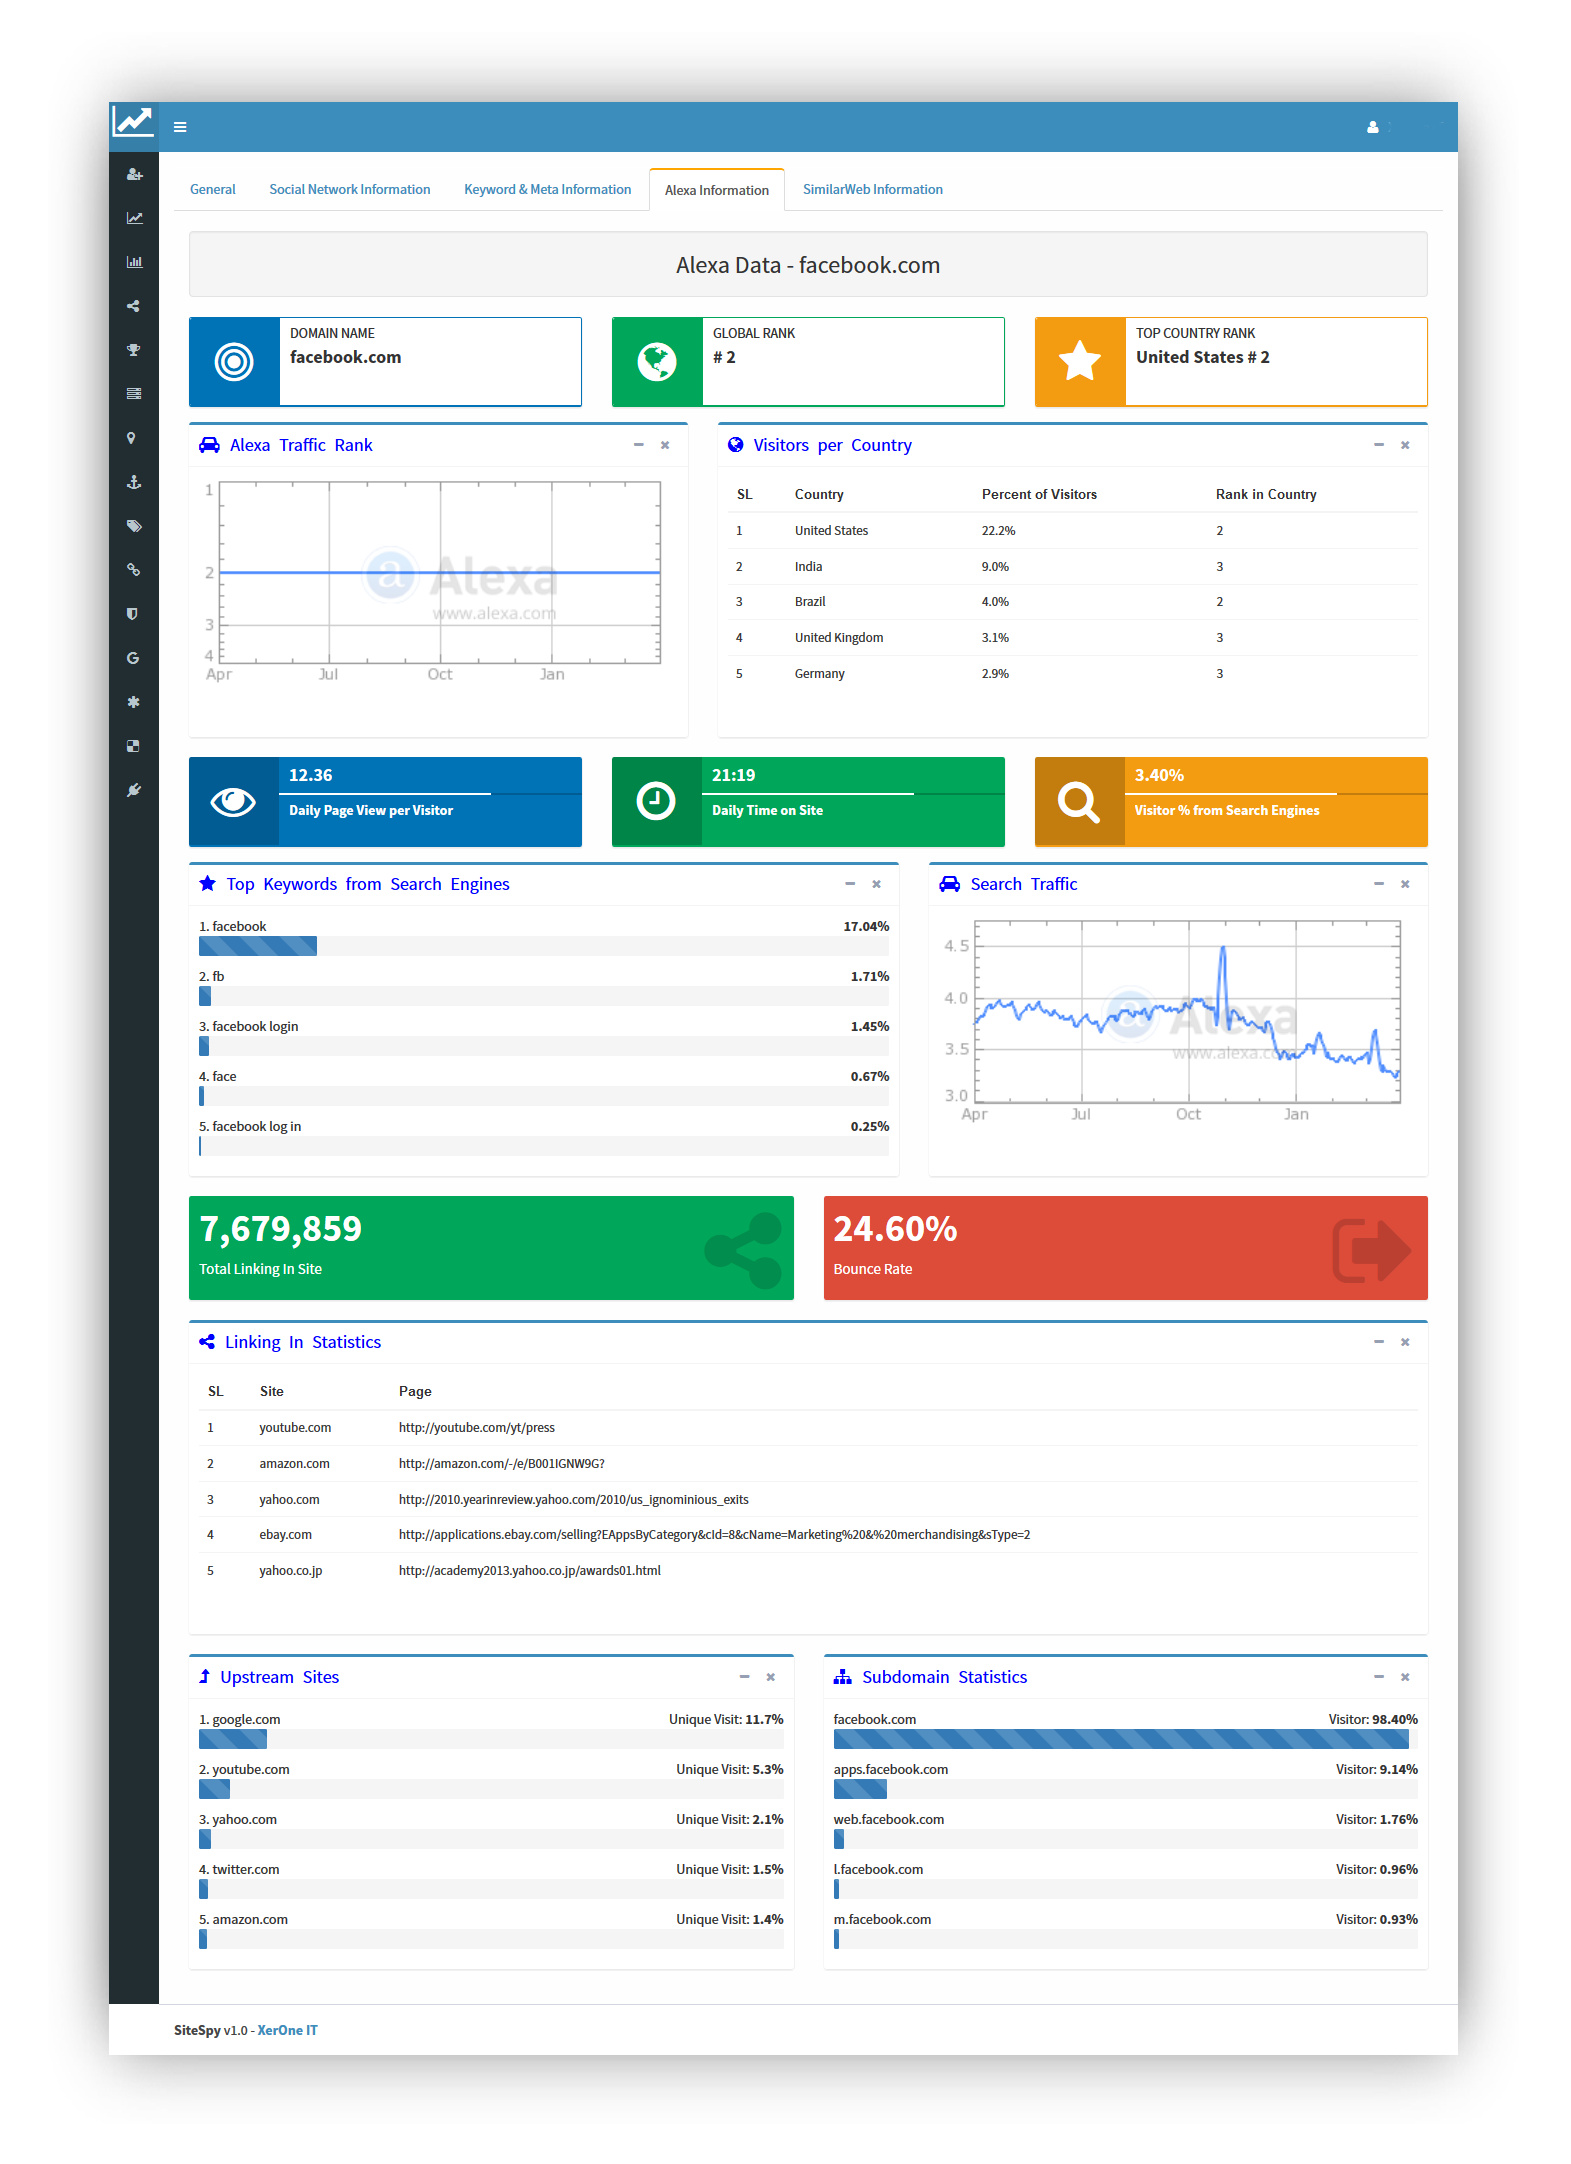Switch to Social Network Information tab

(x=350, y=189)
